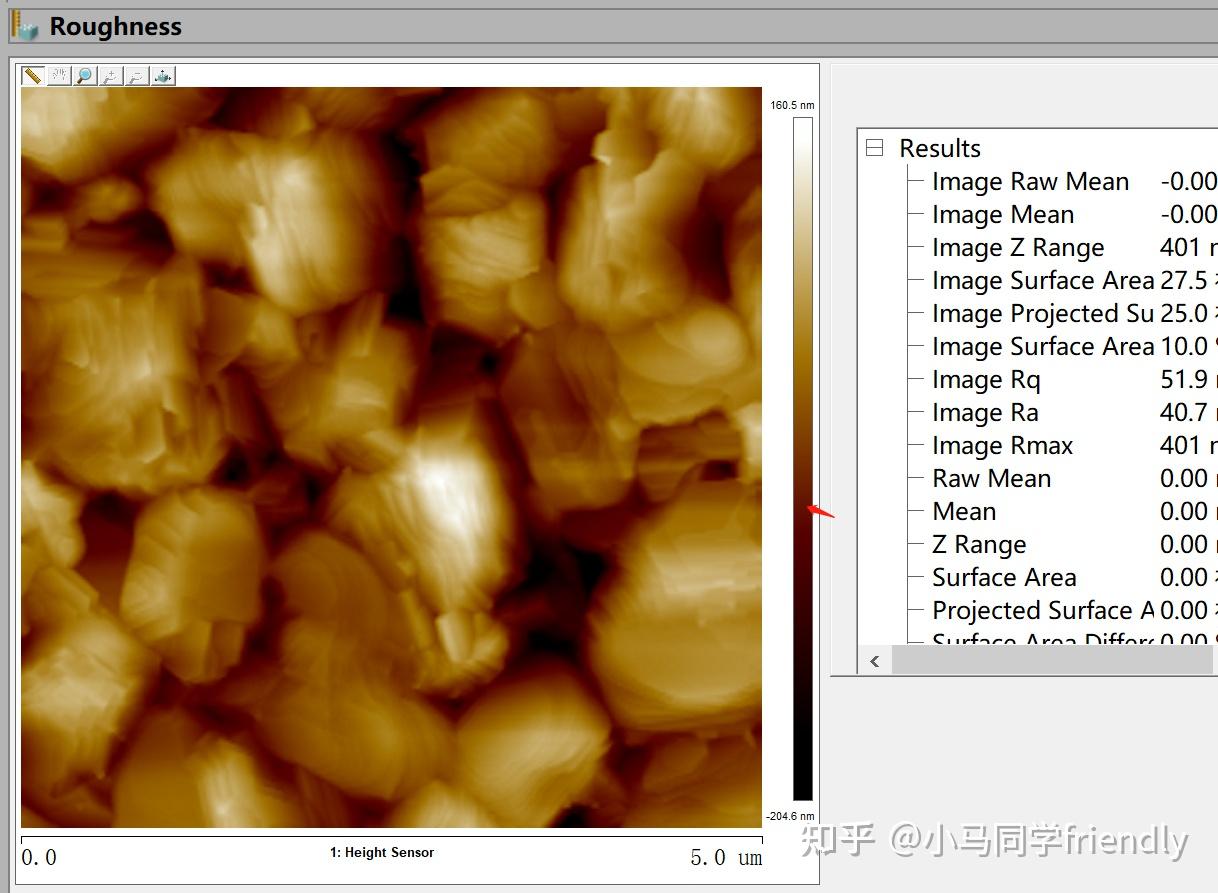Click the zoom in plus icon
This screenshot has height=893, width=1218.
coord(111,75)
